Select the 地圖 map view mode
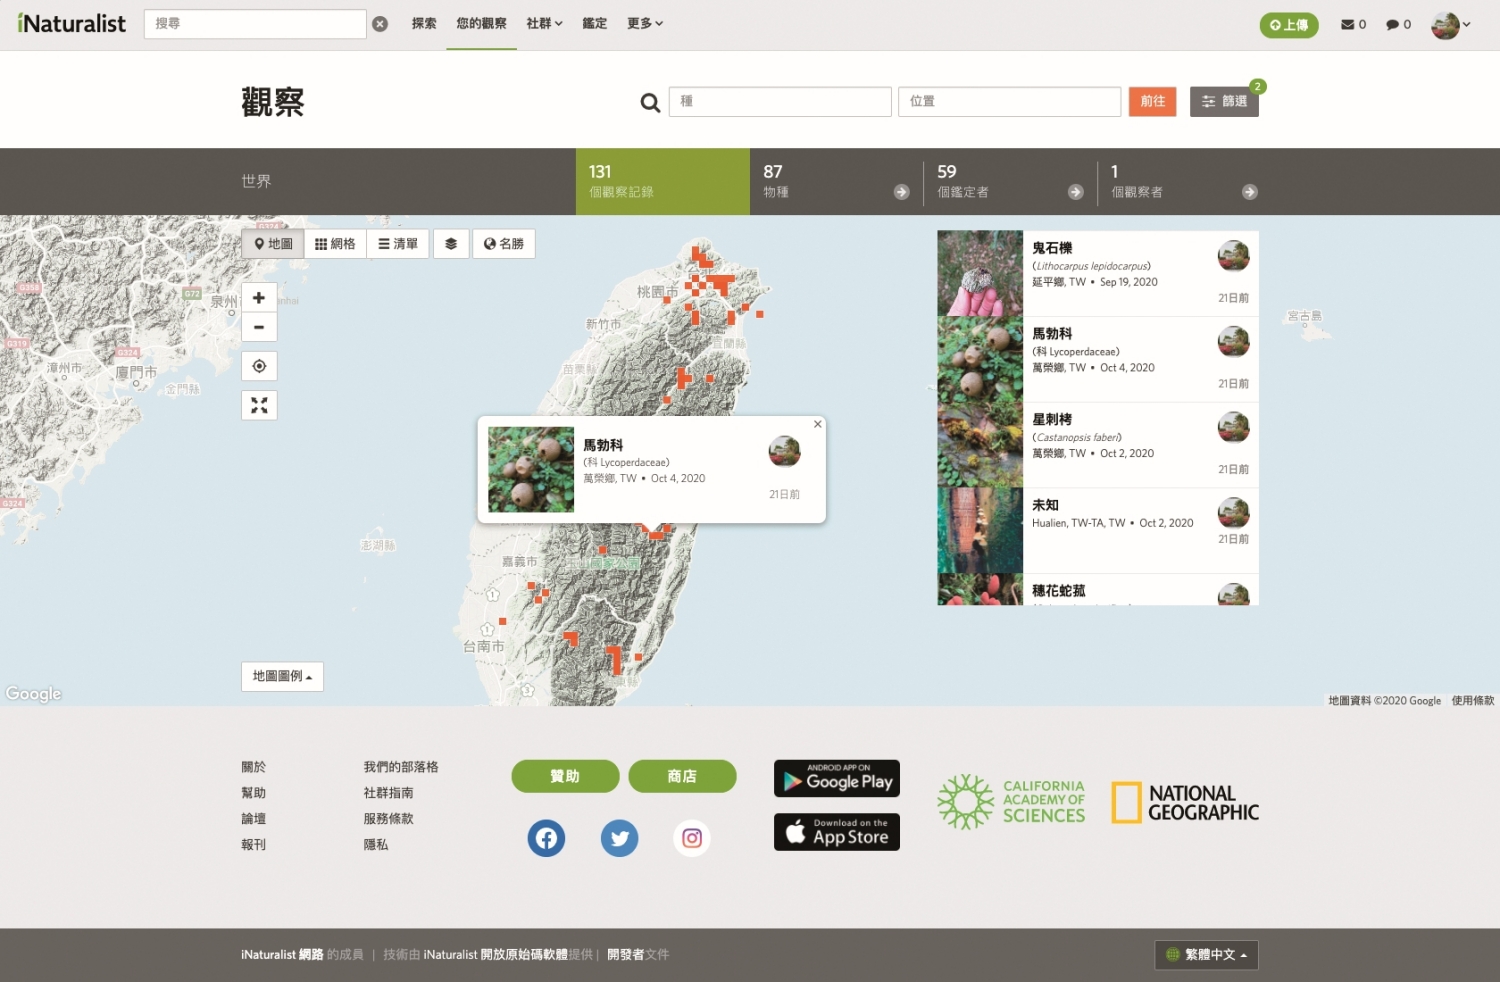Image resolution: width=1500 pixels, height=982 pixels. (272, 243)
